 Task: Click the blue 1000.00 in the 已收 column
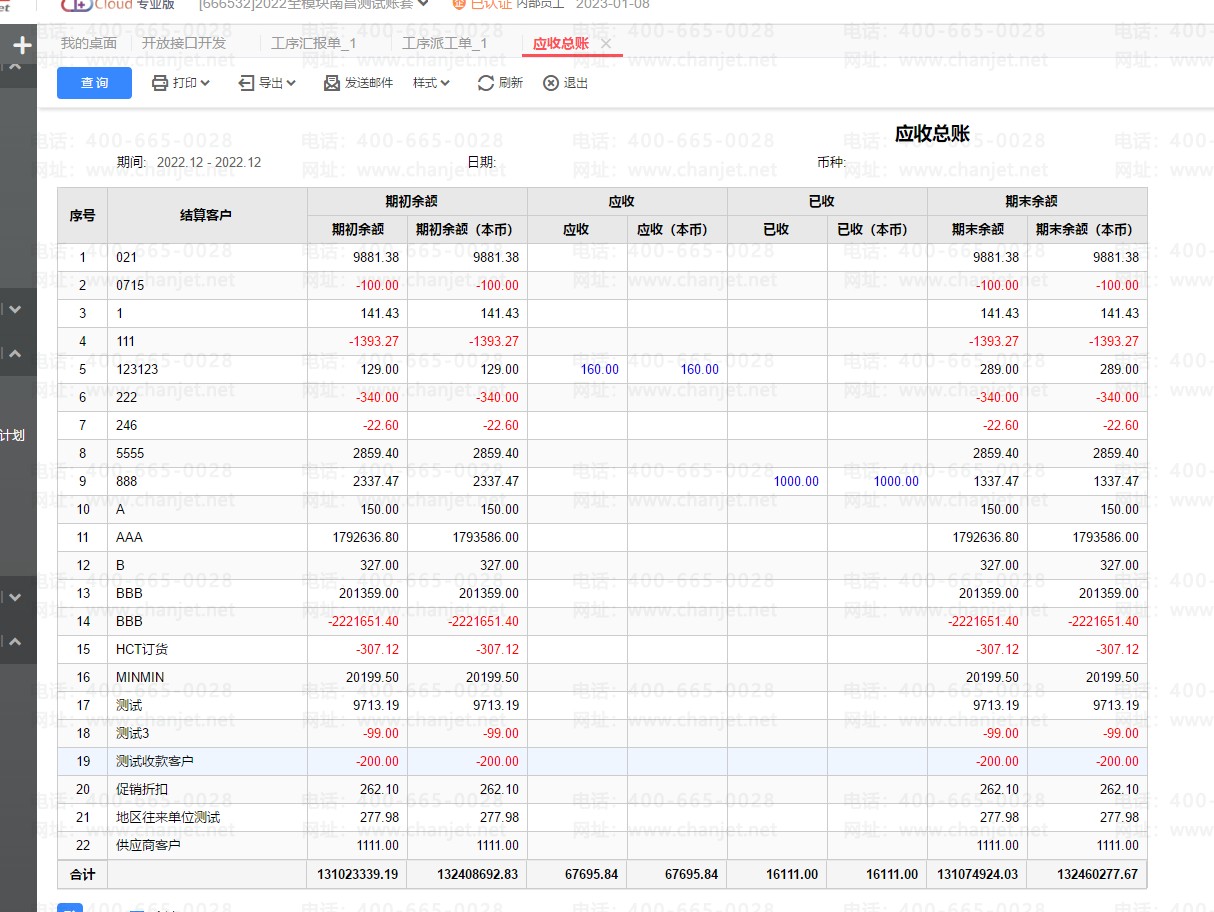(x=796, y=481)
